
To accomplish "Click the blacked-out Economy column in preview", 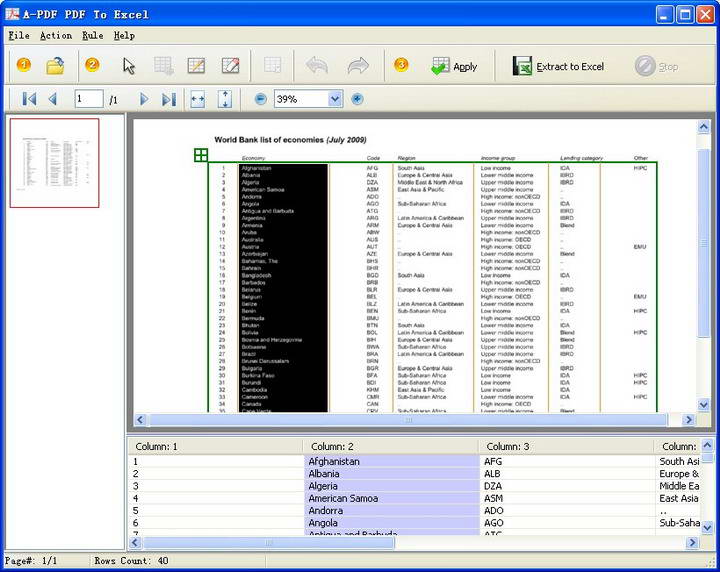I will tap(283, 288).
